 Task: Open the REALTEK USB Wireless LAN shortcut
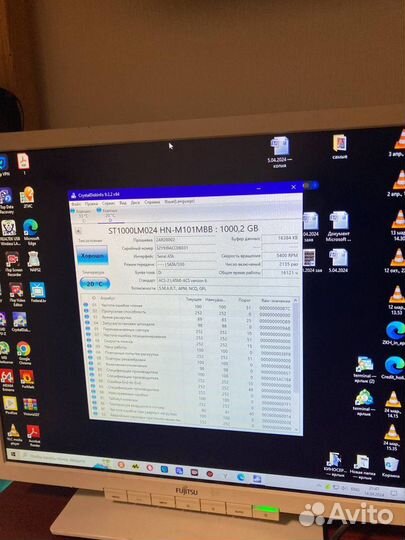tap(9, 232)
